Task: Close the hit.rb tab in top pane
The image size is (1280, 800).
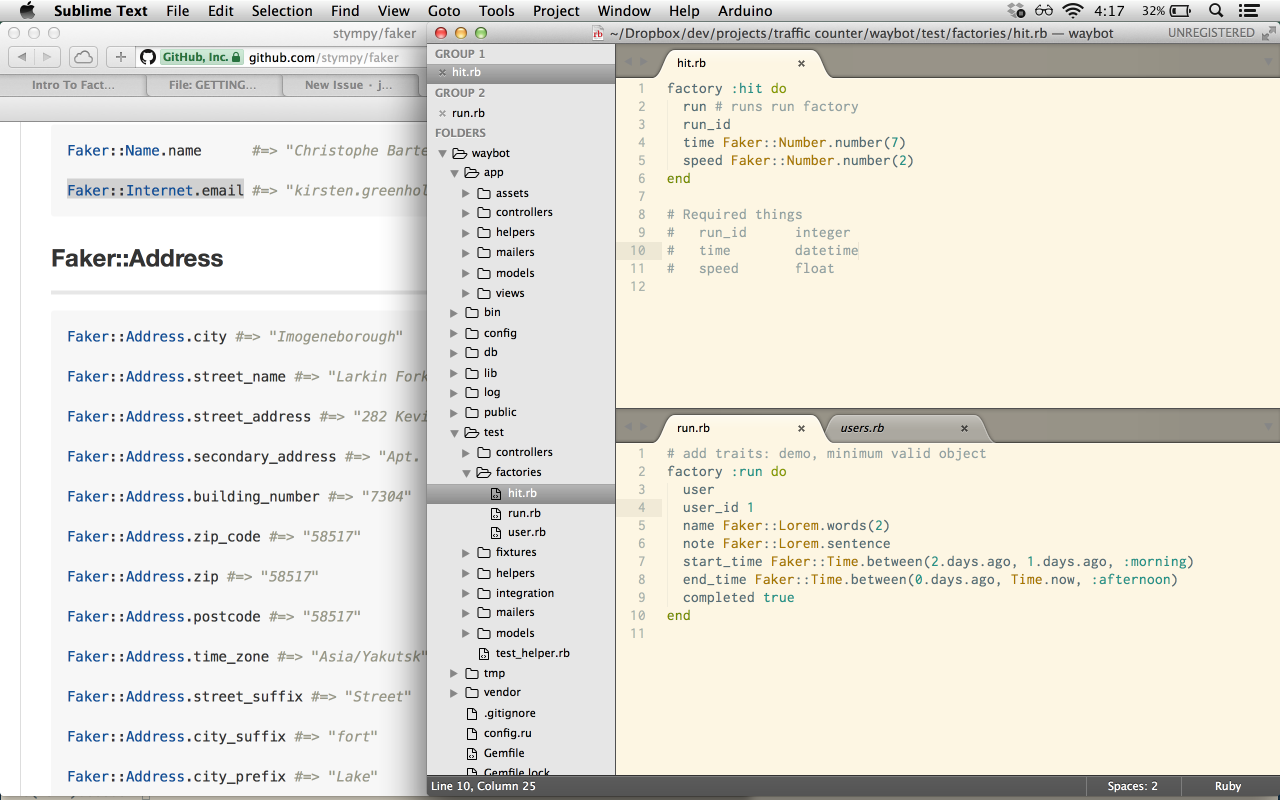Action: click(x=801, y=63)
